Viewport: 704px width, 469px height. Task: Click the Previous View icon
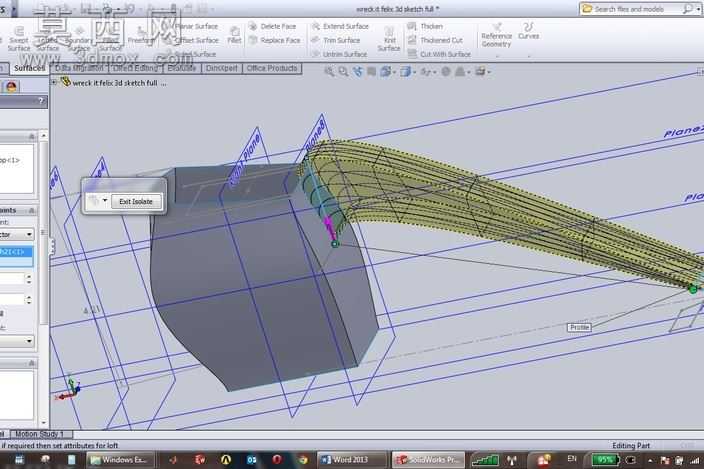click(x=358, y=71)
